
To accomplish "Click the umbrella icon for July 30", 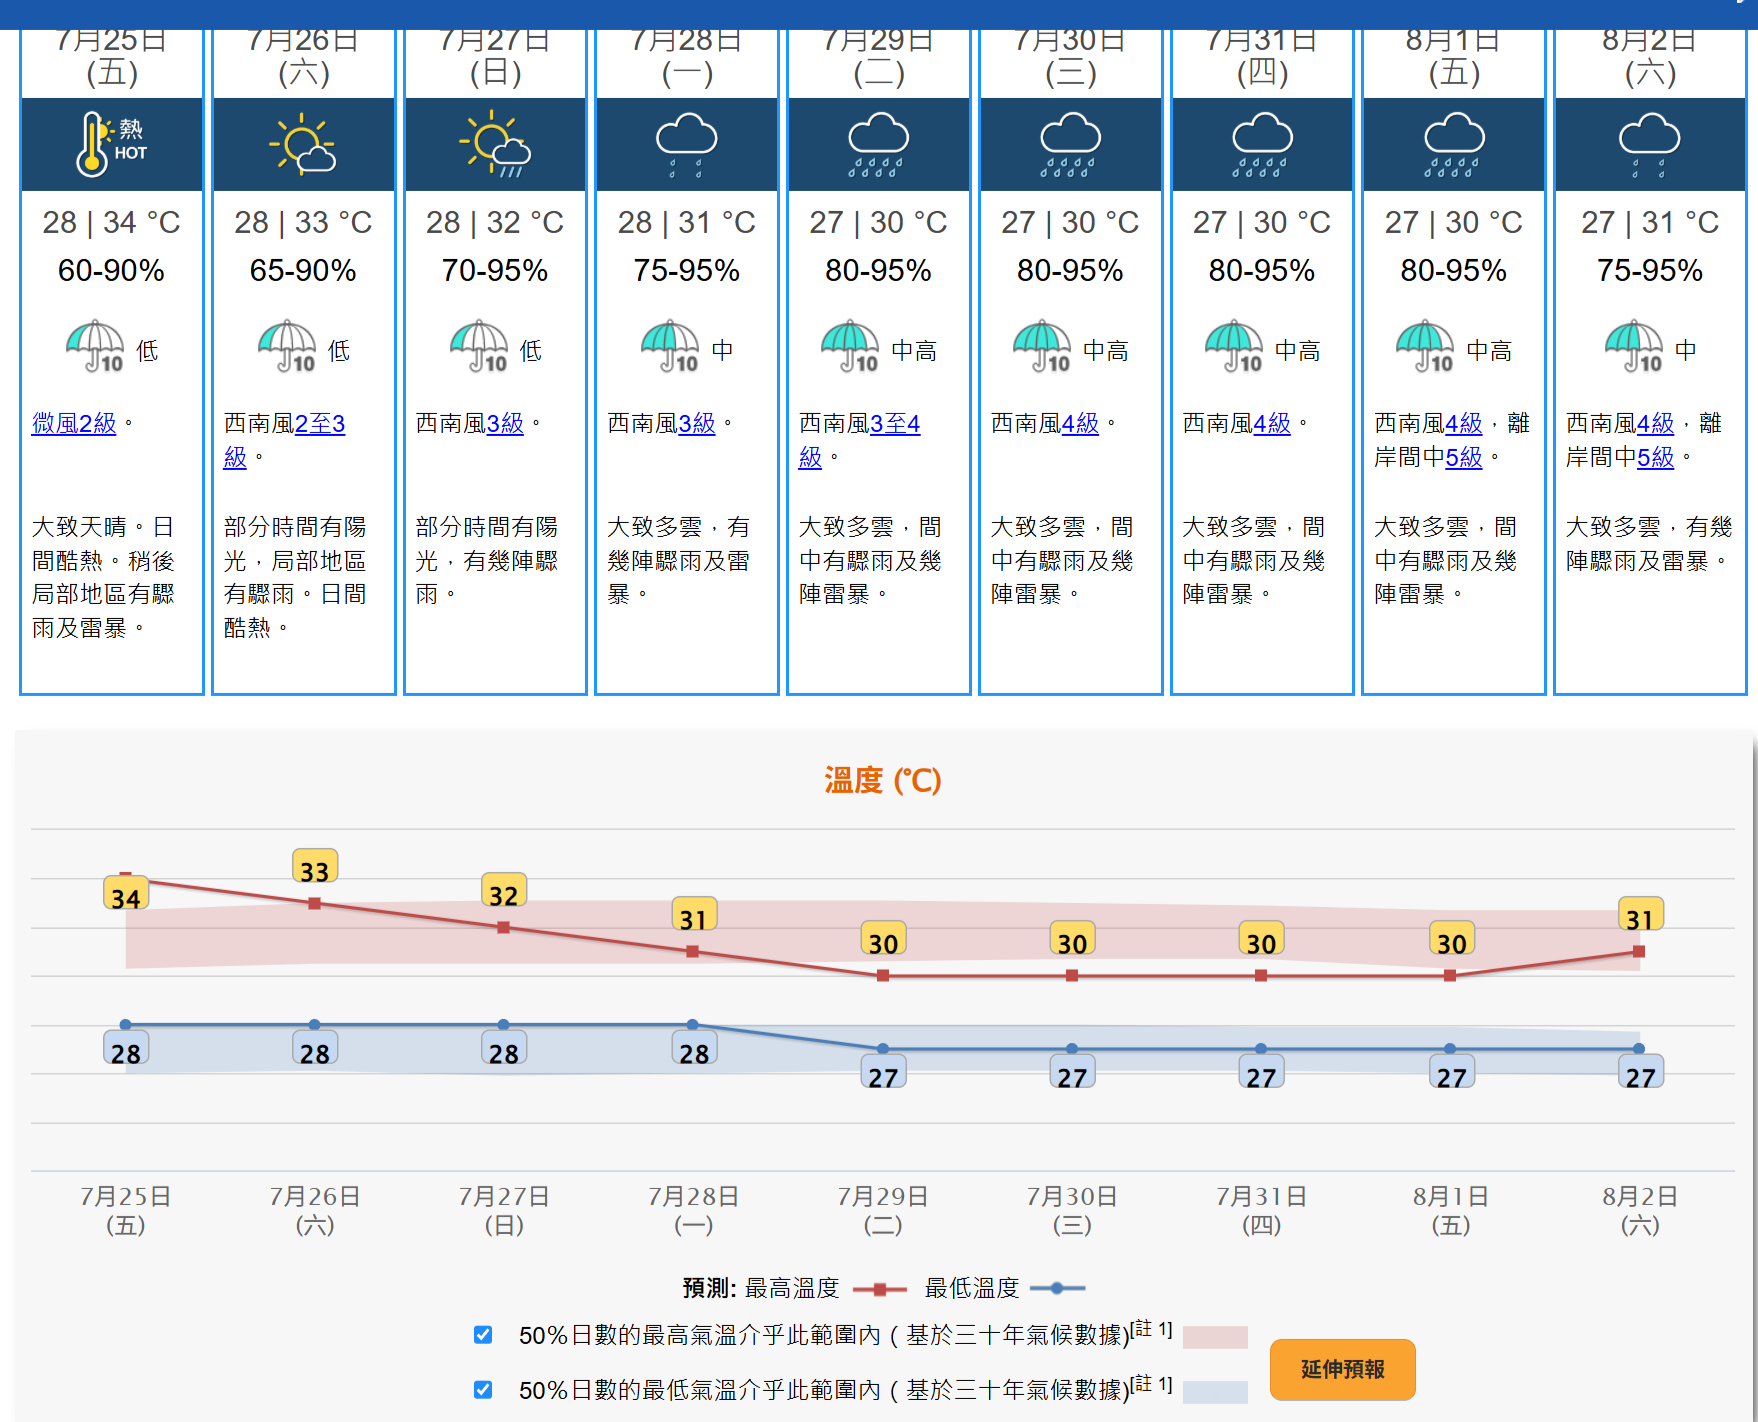I will click(x=1042, y=347).
